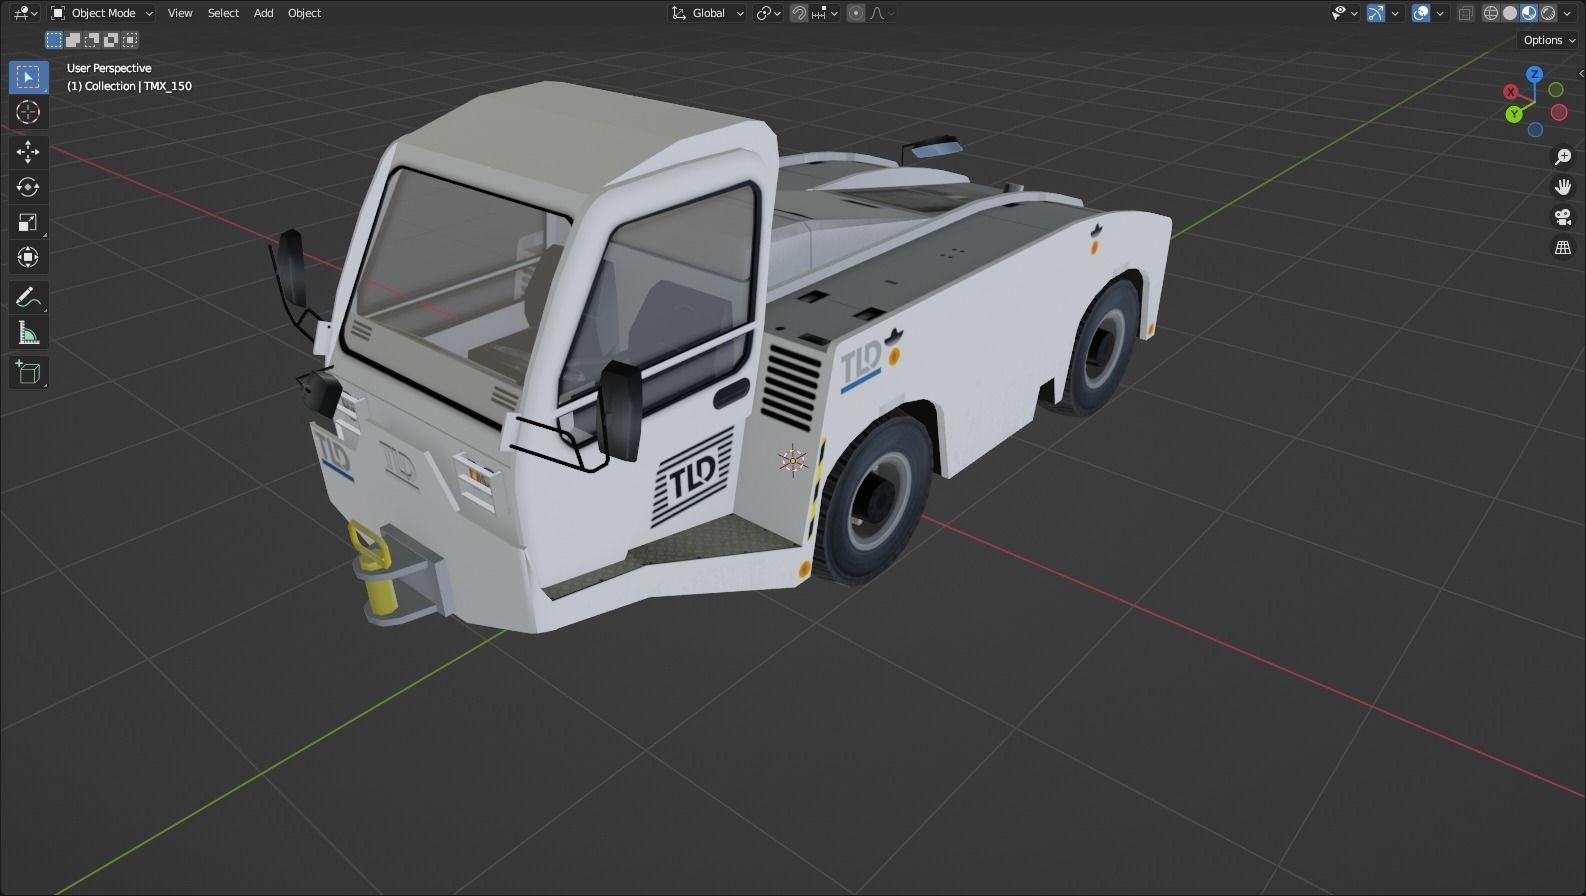Viewport: 1586px width, 896px height.
Task: Open the transform pivot point dropdown
Action: pyautogui.click(x=768, y=13)
